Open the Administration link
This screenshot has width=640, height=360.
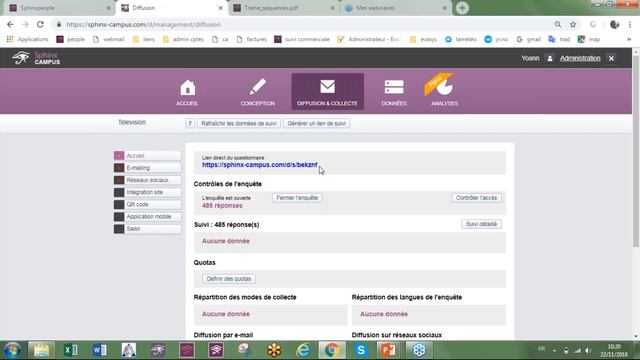coord(580,58)
